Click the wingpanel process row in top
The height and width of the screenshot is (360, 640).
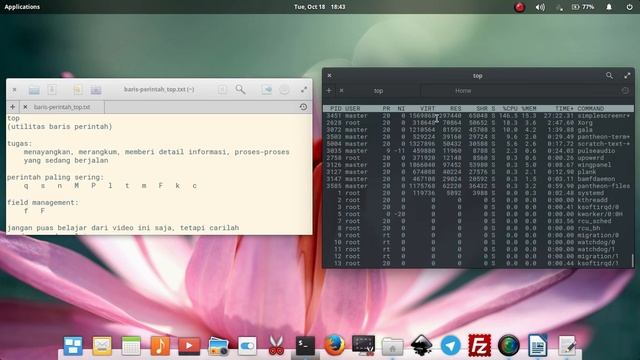478,165
